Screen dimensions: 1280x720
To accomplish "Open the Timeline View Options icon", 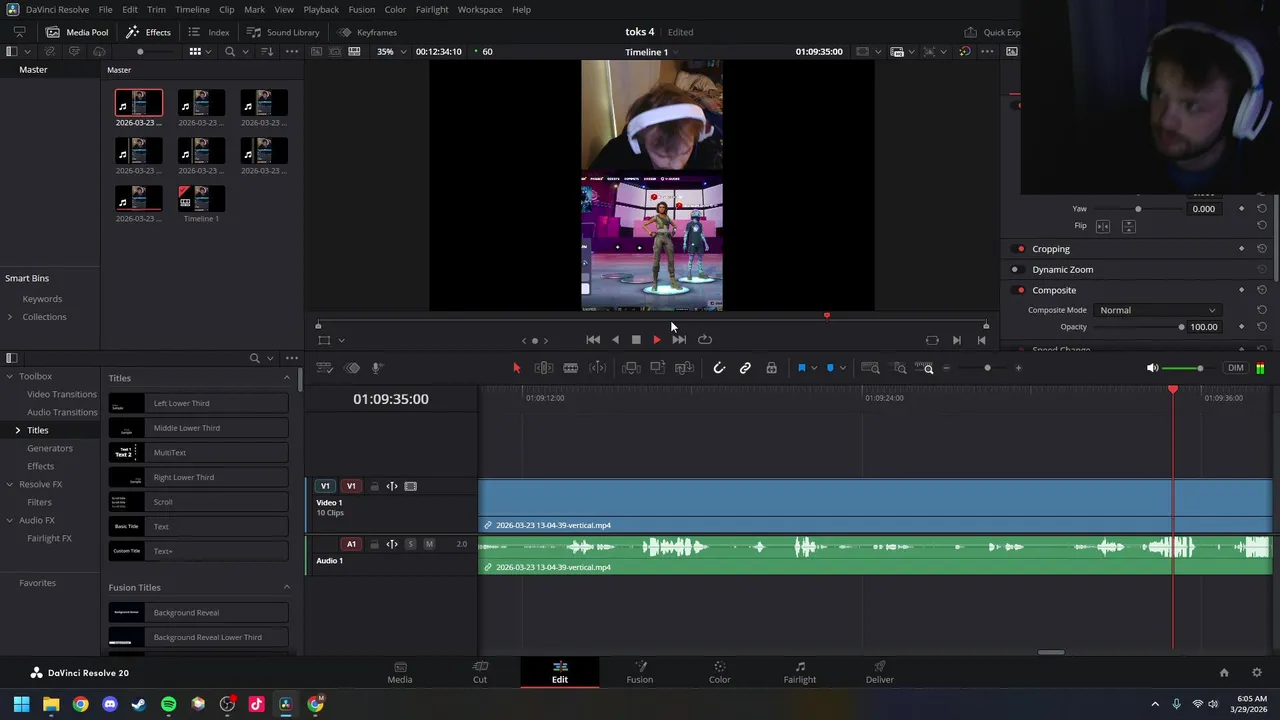I will click(324, 368).
